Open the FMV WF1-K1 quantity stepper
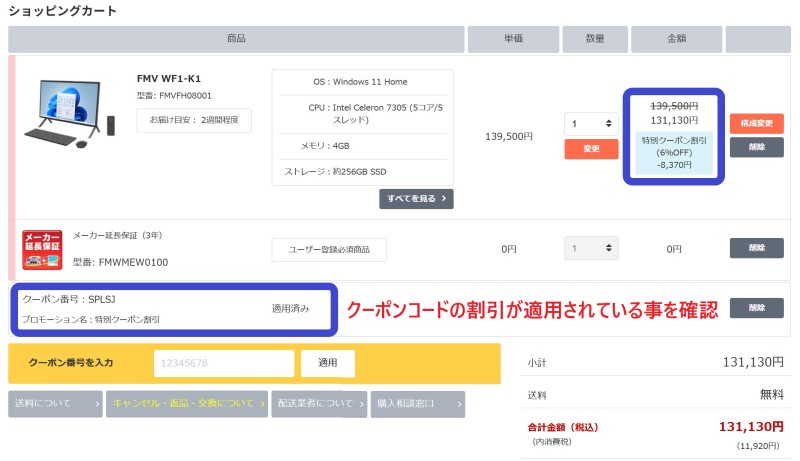Image resolution: width=800 pixels, height=461 pixels. click(x=591, y=123)
